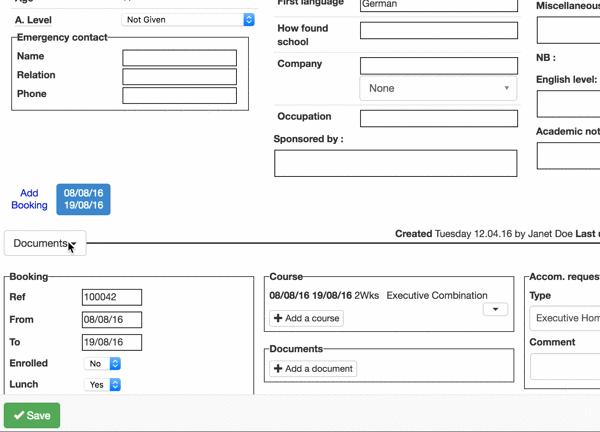Click the Created Tuesday 12.04.16 text
The height and width of the screenshot is (432, 600).
453,234
